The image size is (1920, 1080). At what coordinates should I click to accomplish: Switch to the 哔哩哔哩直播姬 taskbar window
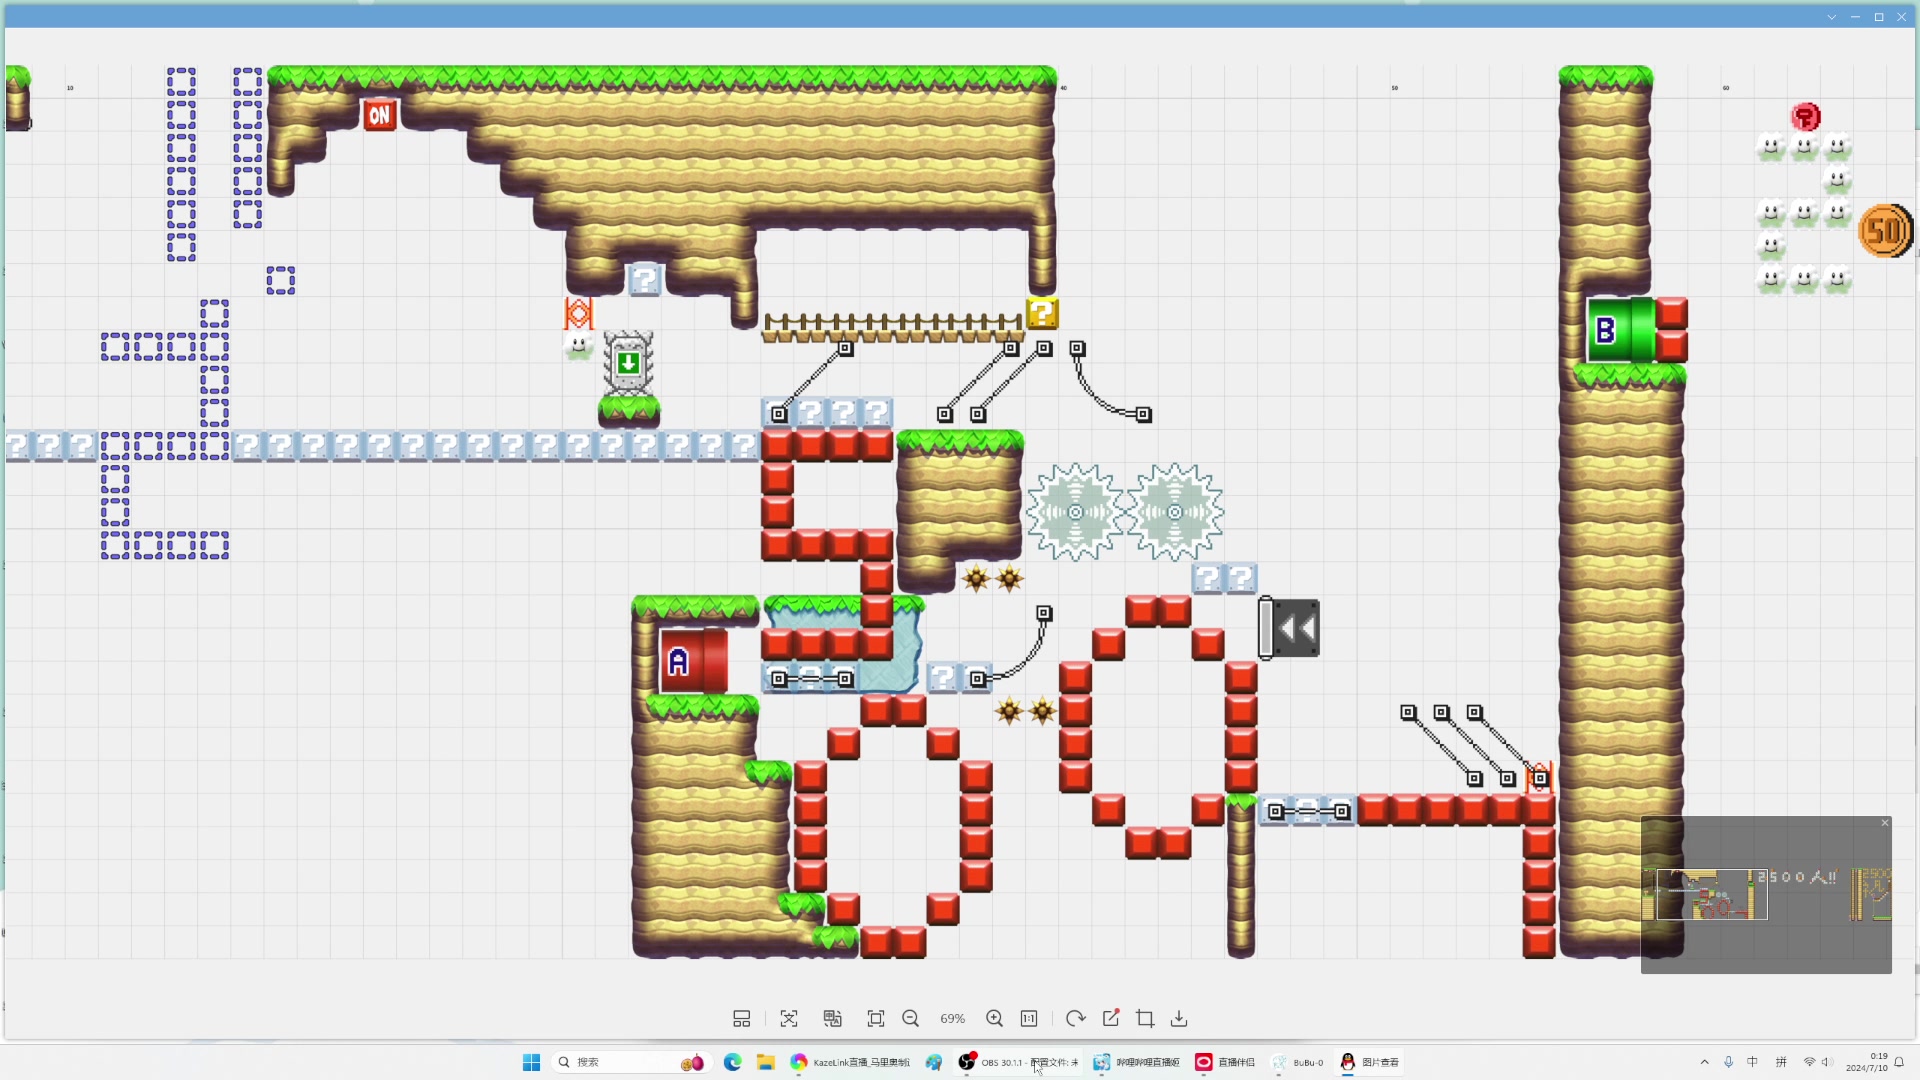[1136, 1062]
